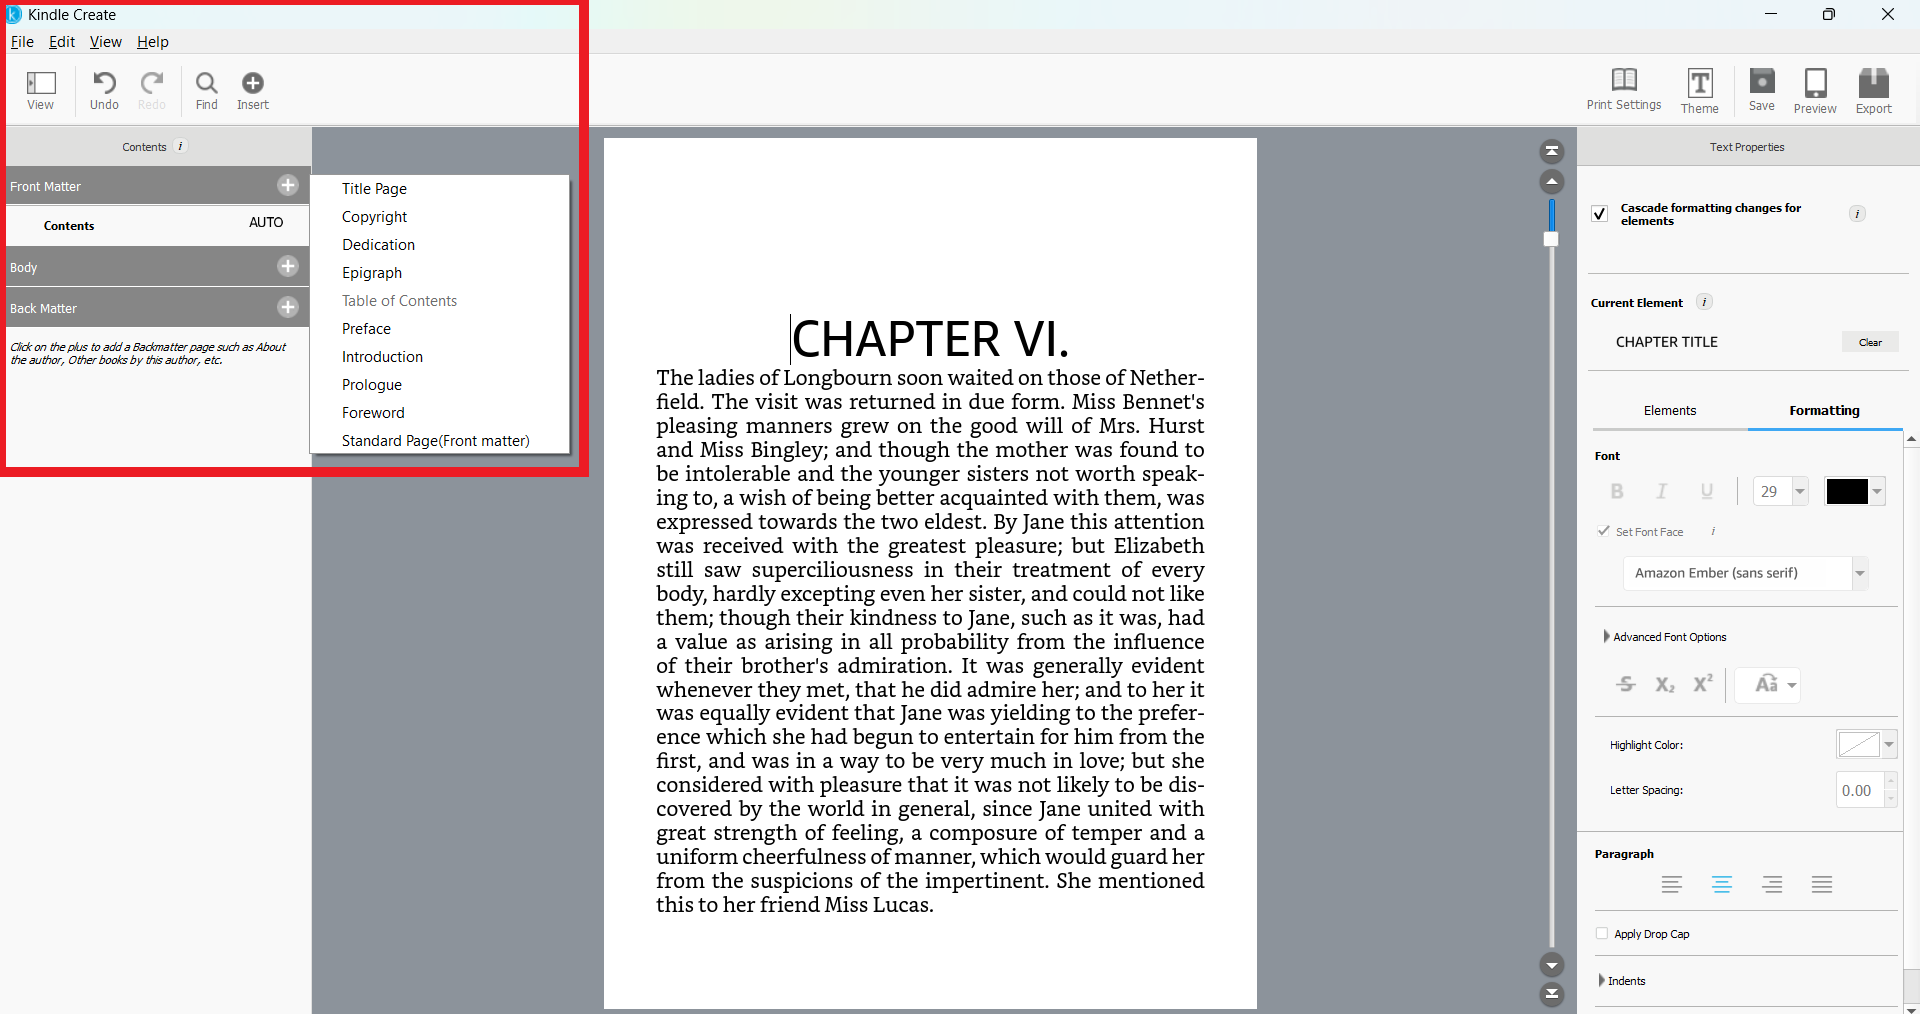Uncheck cascade formatting changes checkbox
The width and height of the screenshot is (1920, 1014).
tap(1600, 214)
